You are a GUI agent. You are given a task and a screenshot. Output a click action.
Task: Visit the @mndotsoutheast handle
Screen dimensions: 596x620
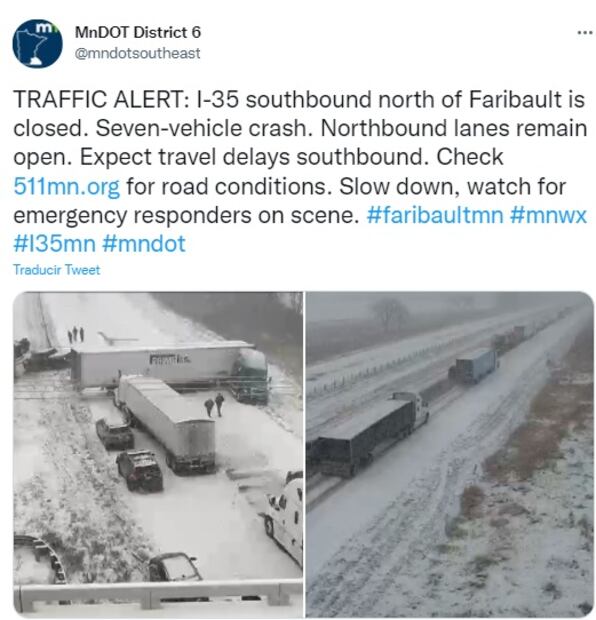(137, 53)
